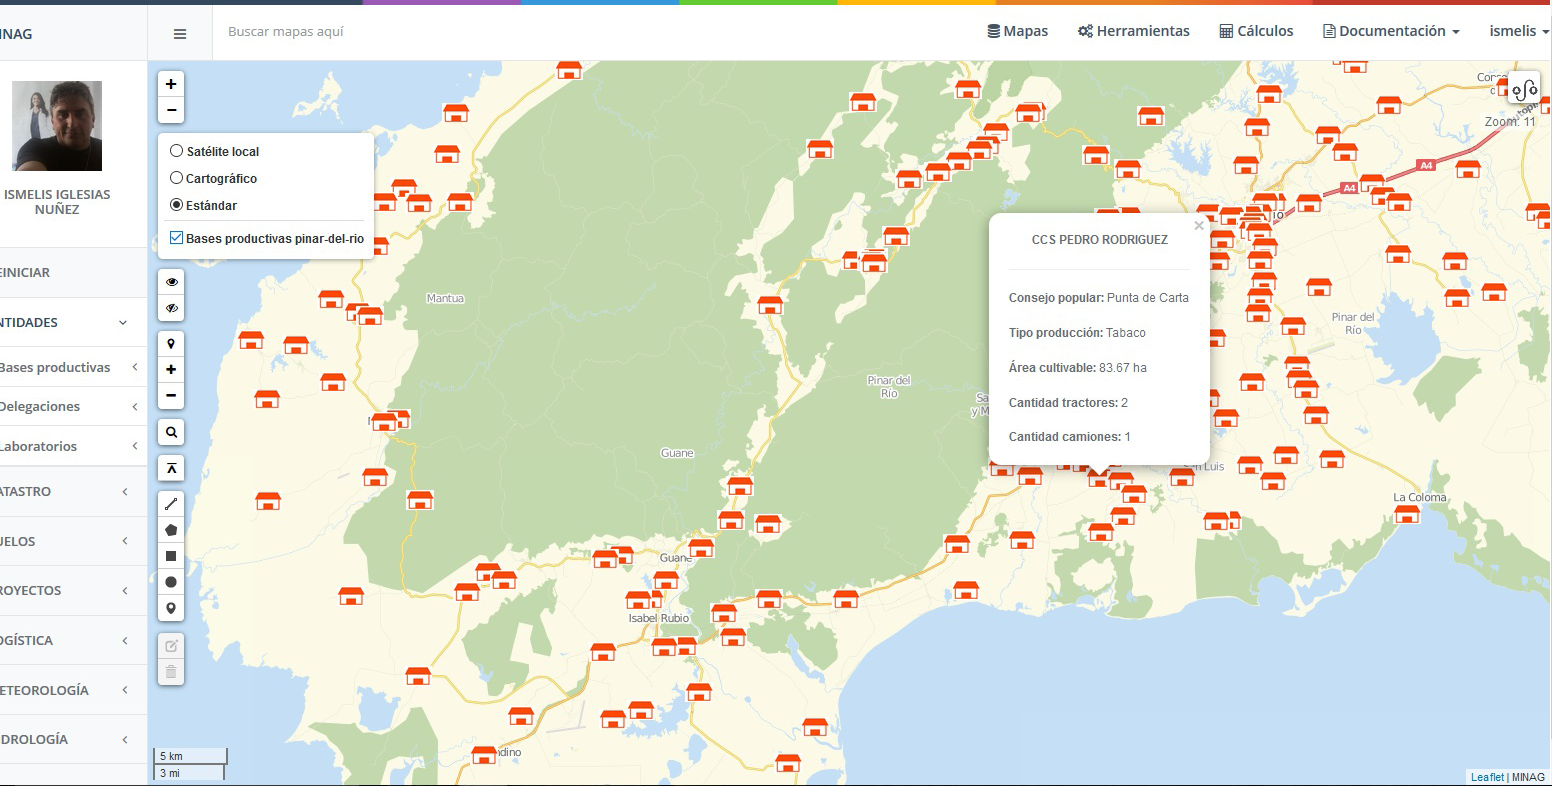This screenshot has width=1552, height=786.
Task: Open the Cálculos menu
Action: tap(1256, 31)
